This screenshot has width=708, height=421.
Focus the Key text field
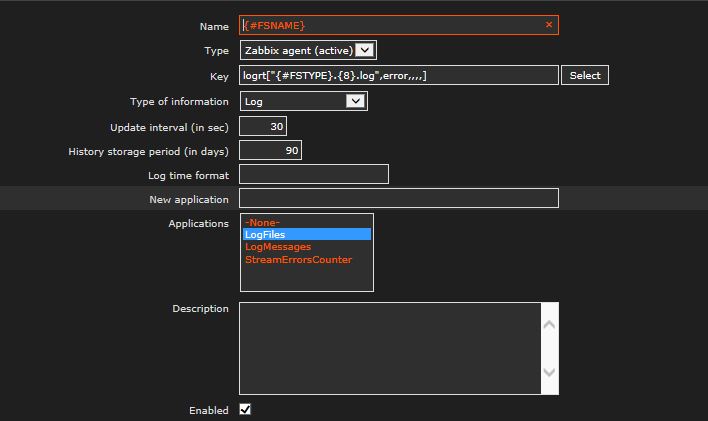[398, 75]
